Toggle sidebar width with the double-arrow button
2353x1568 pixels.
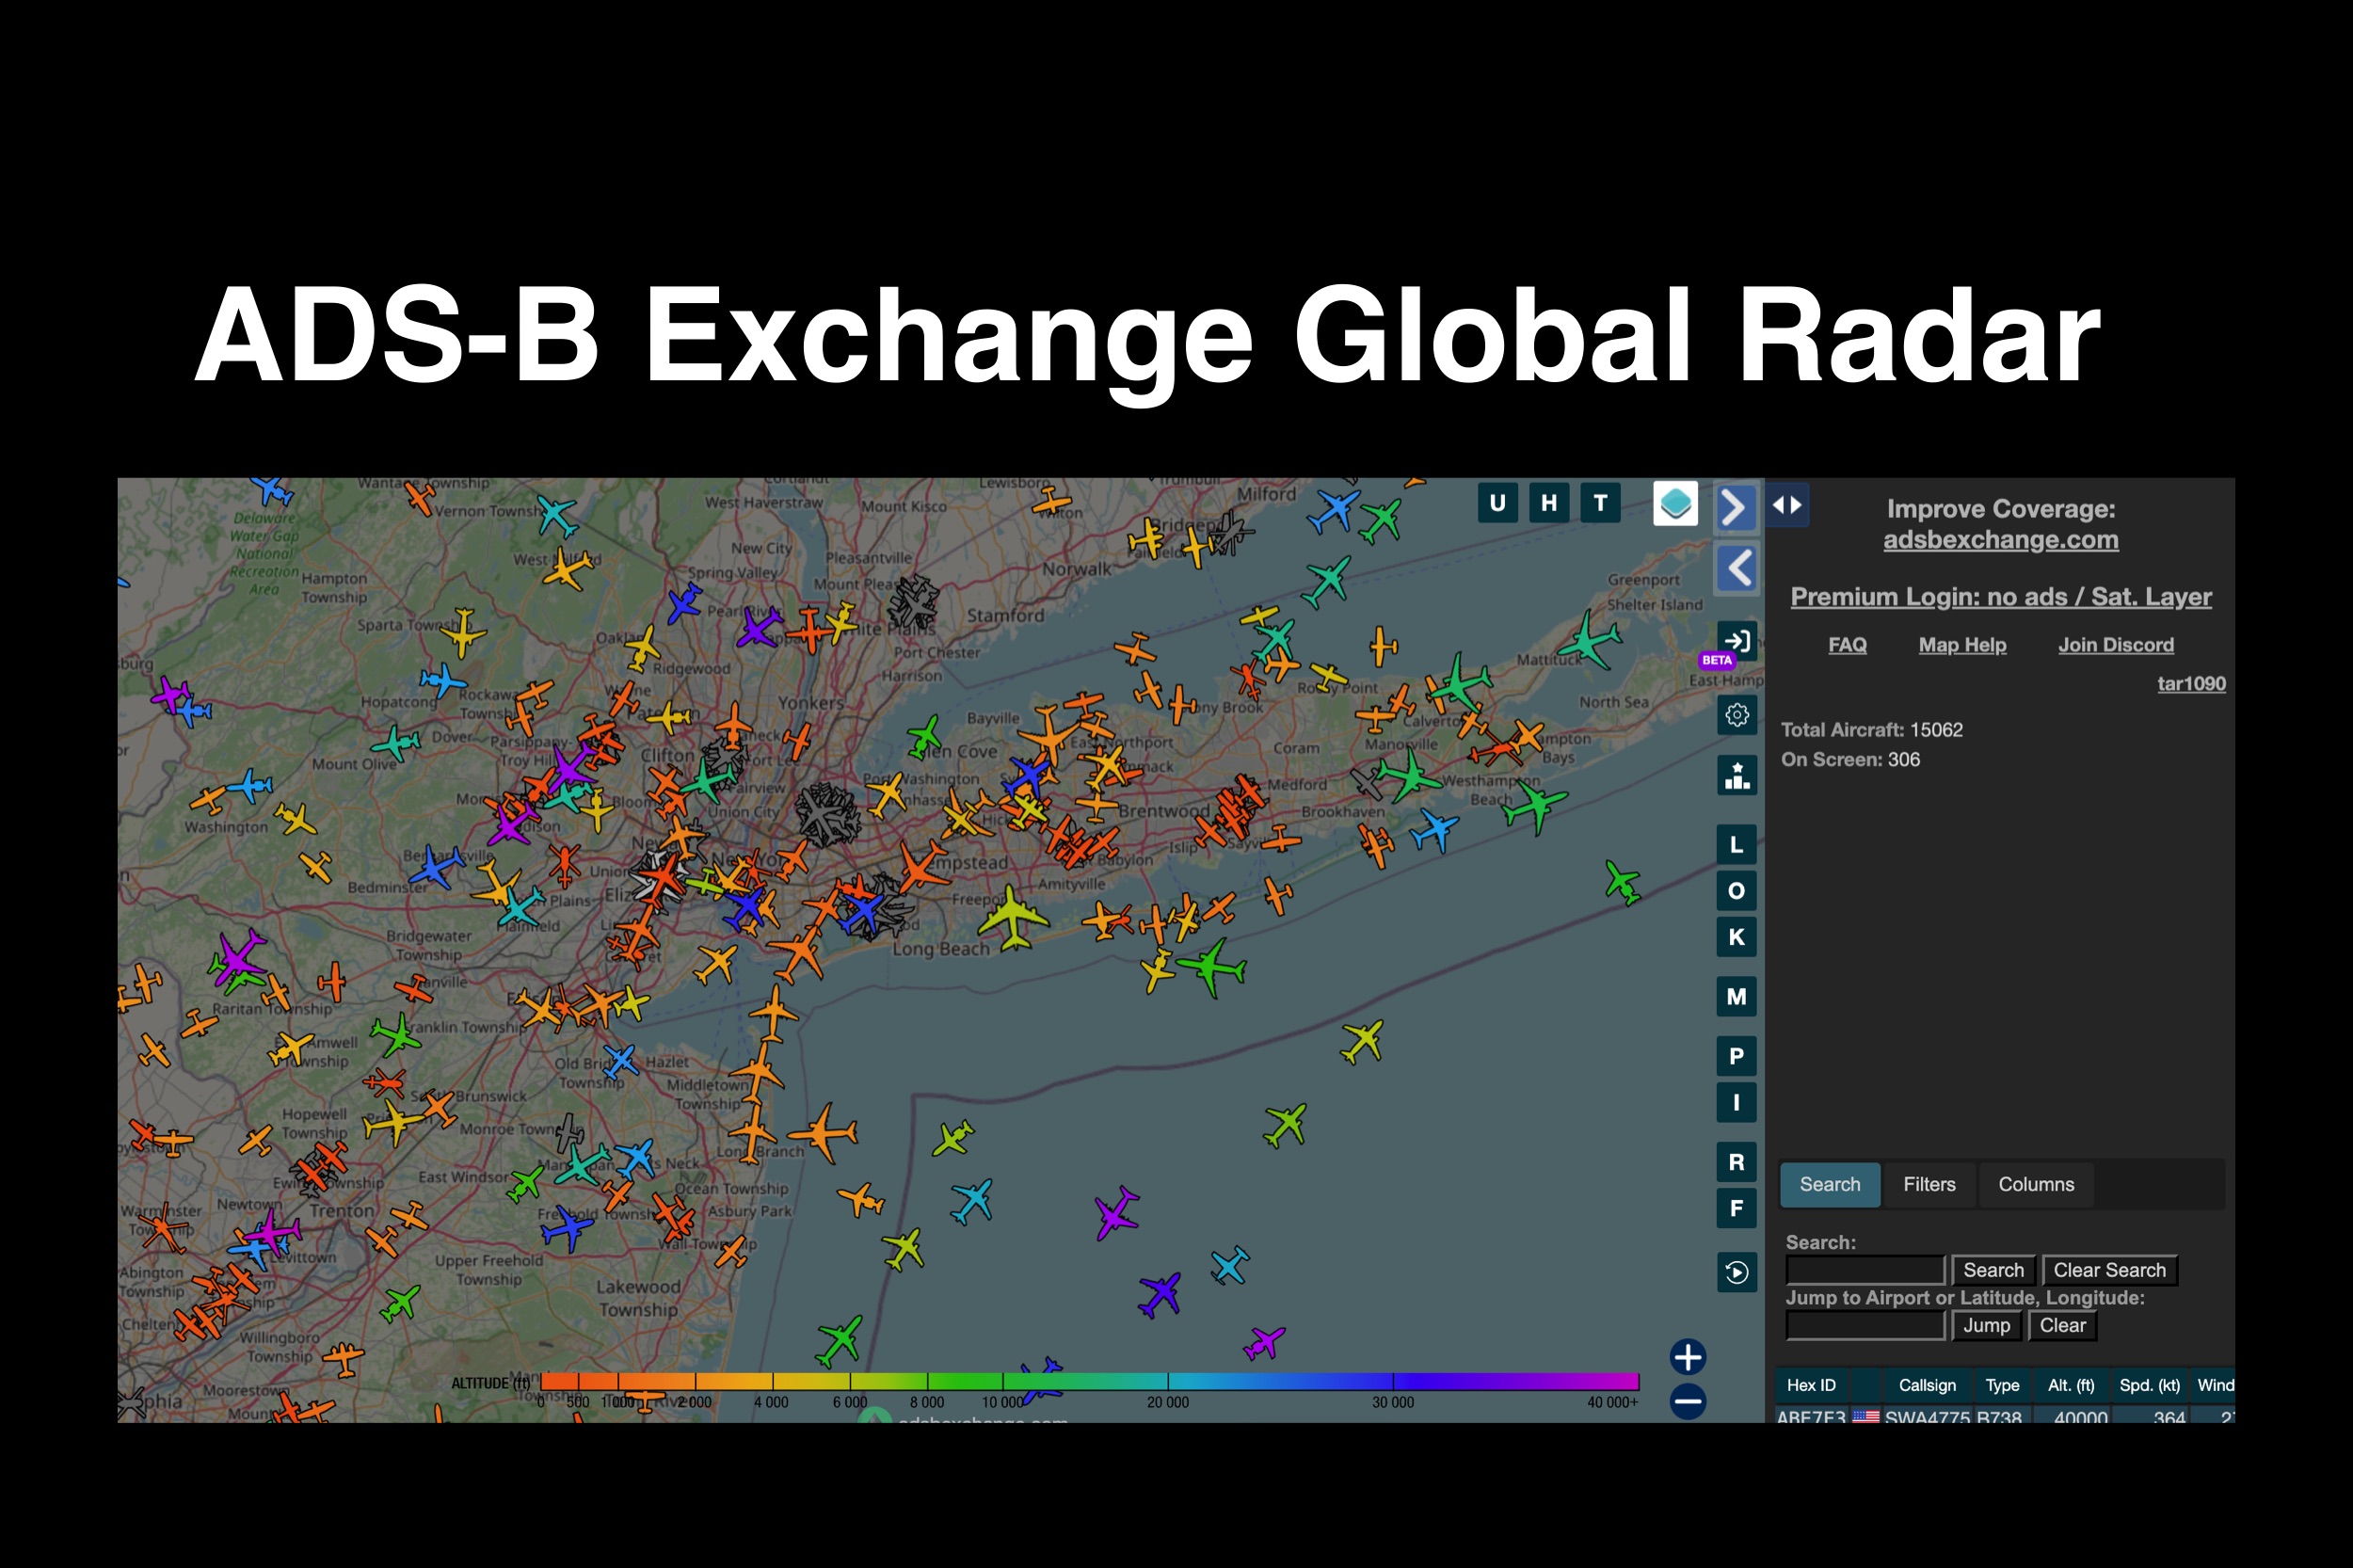[x=1787, y=505]
